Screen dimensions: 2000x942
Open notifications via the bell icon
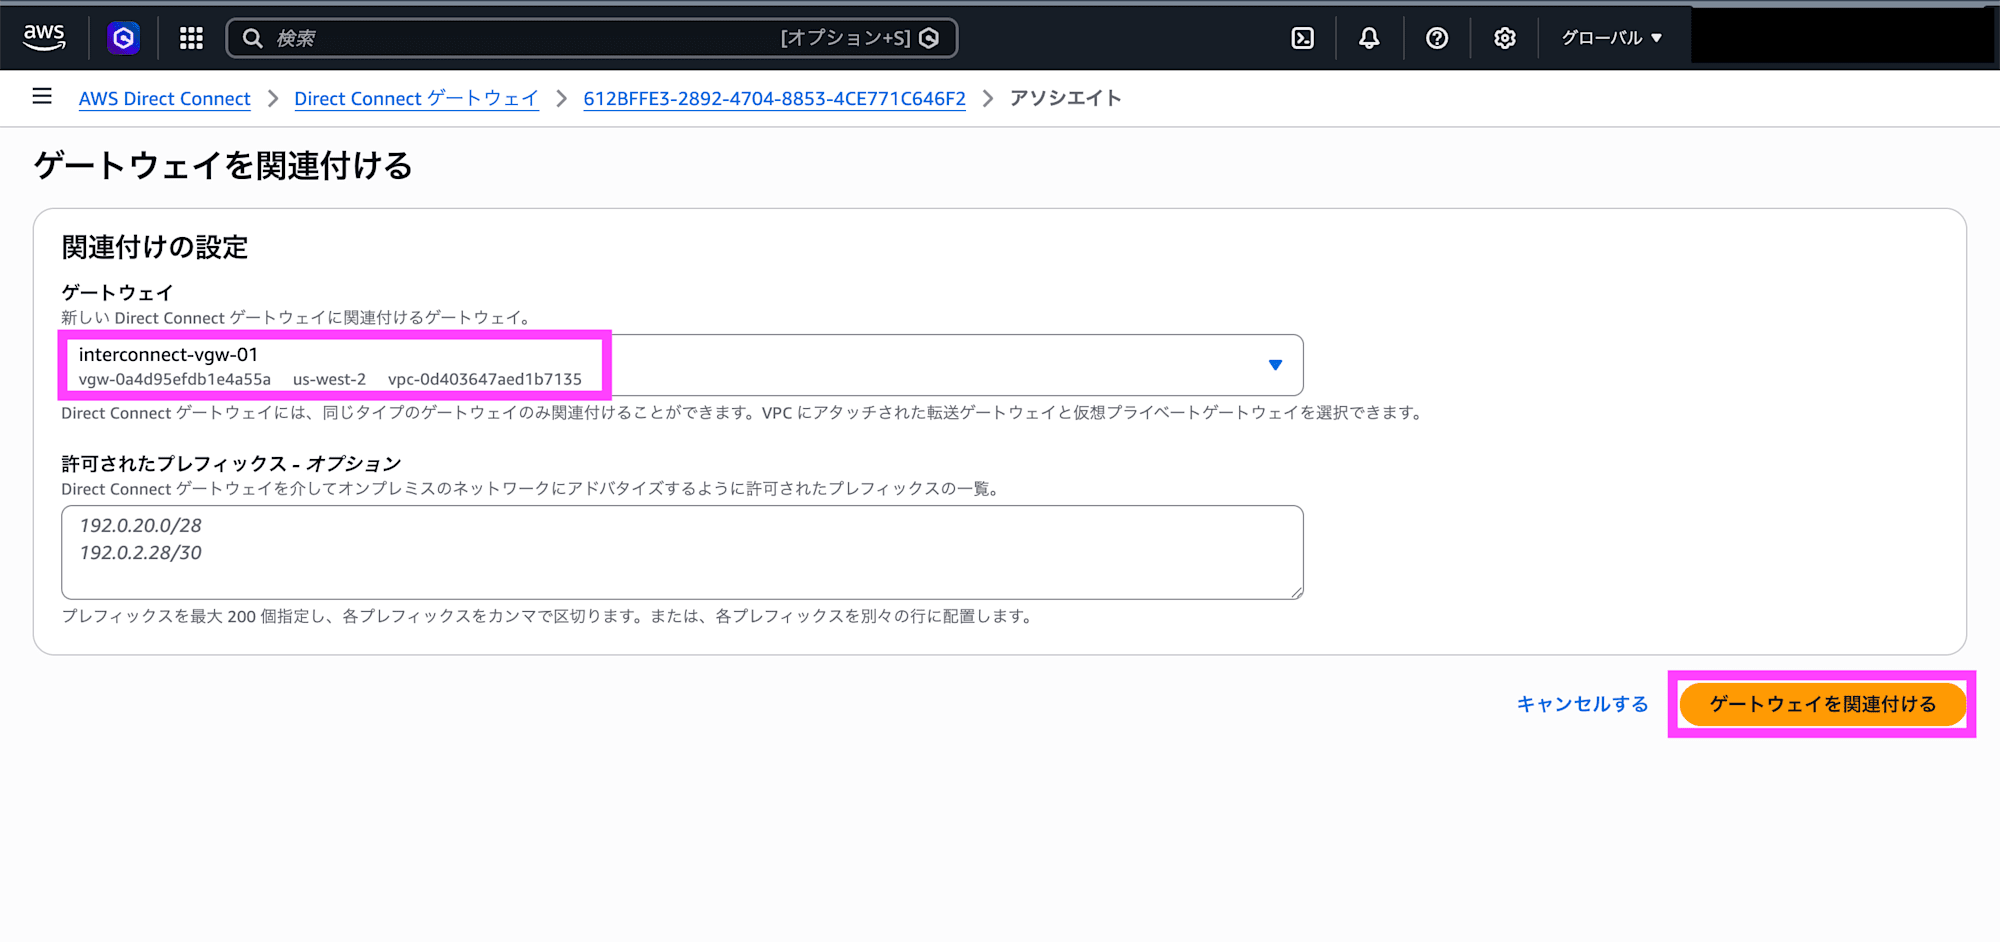(x=1370, y=37)
